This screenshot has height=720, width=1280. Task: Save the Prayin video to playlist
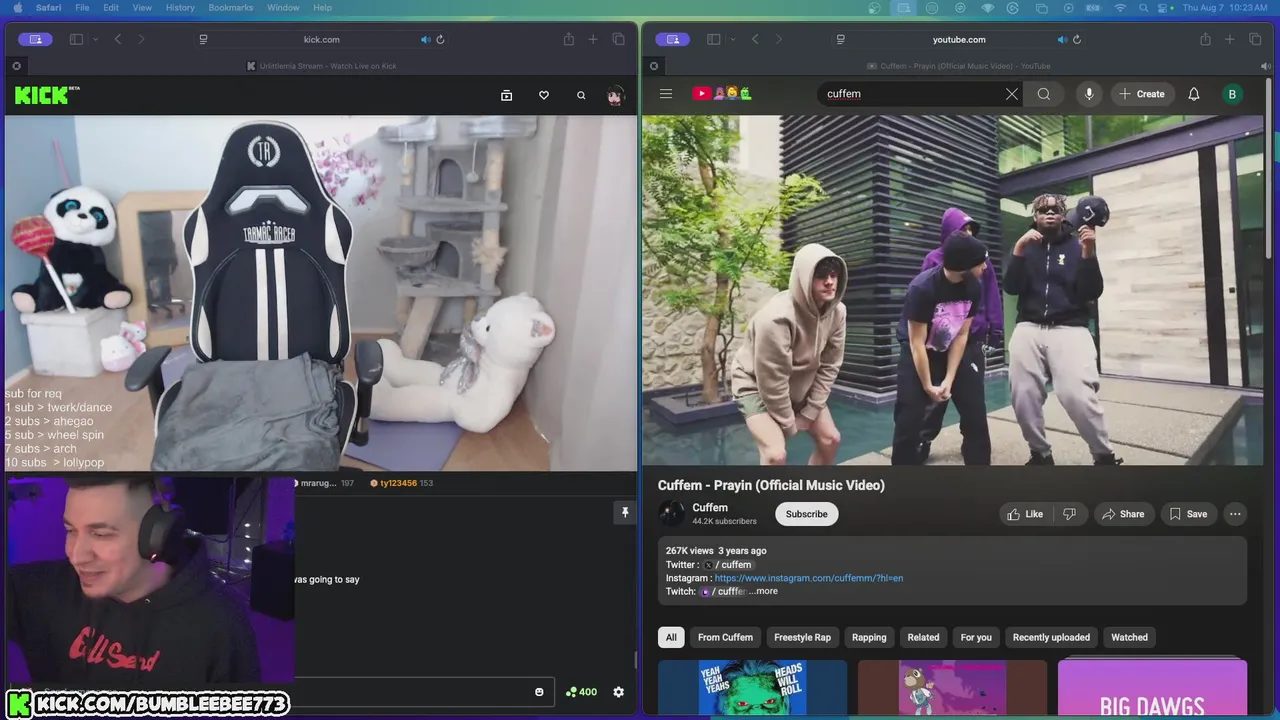tap(1188, 514)
